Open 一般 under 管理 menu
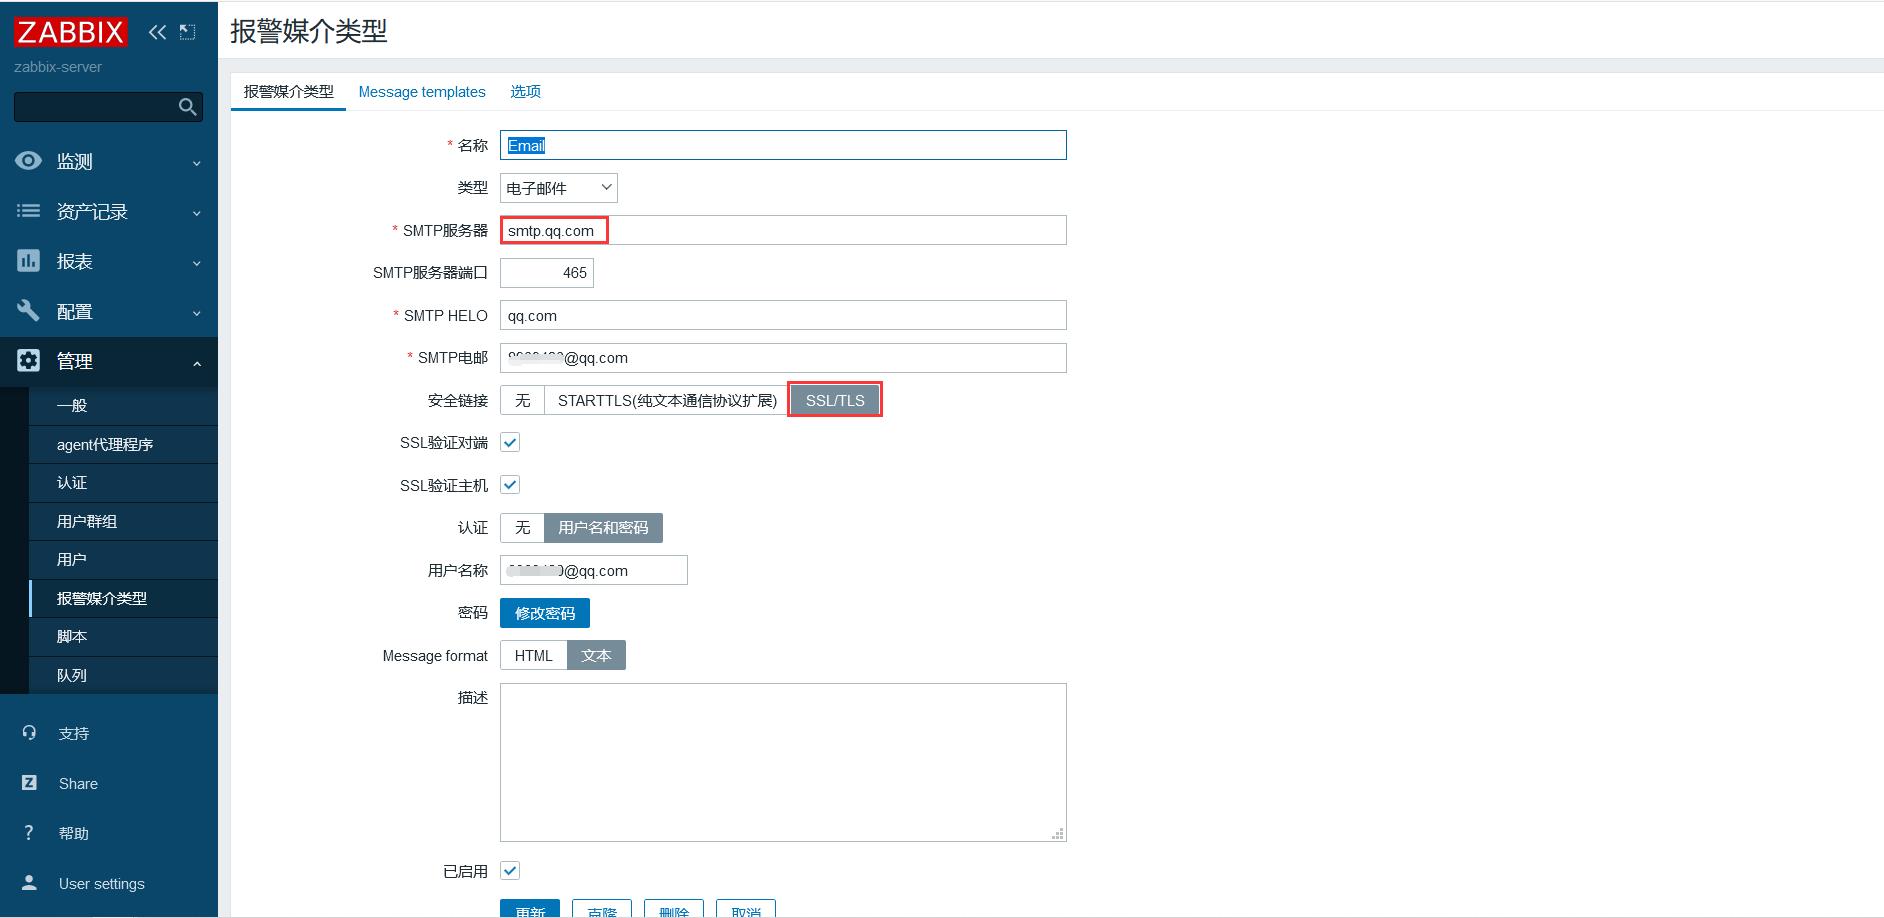The image size is (1884, 918). pyautogui.click(x=124, y=405)
